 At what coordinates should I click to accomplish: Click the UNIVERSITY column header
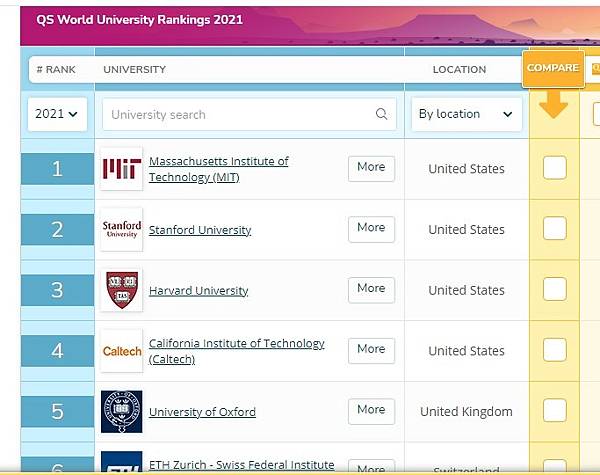[x=134, y=70]
